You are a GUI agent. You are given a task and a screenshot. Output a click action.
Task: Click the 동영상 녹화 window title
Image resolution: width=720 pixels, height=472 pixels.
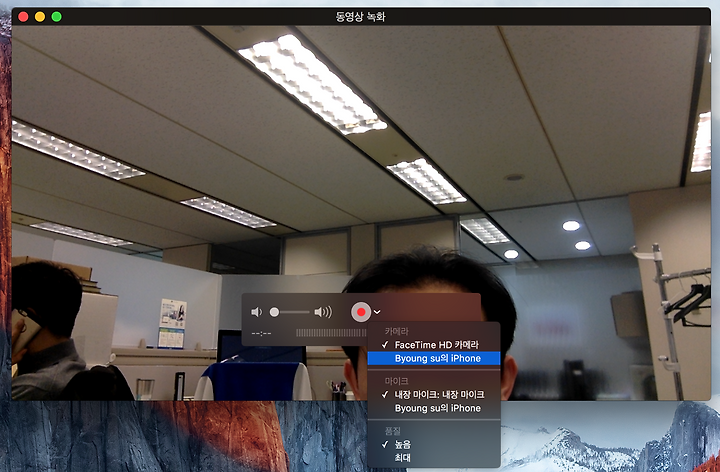point(360,17)
